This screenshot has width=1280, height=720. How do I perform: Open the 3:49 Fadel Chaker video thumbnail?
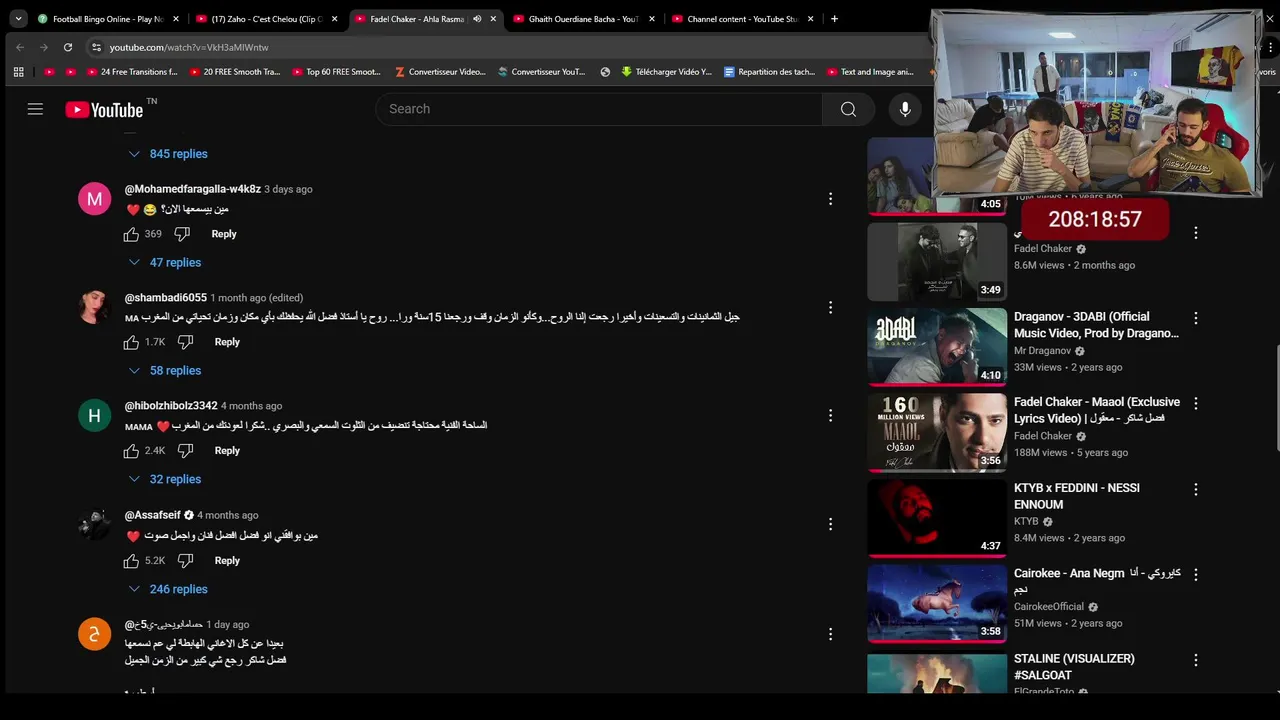tap(937, 261)
